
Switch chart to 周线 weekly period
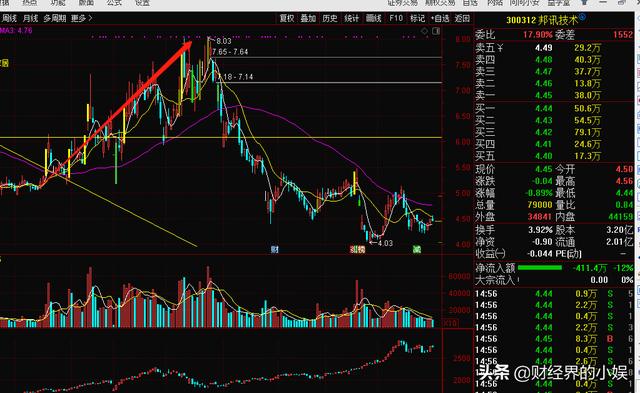point(9,18)
